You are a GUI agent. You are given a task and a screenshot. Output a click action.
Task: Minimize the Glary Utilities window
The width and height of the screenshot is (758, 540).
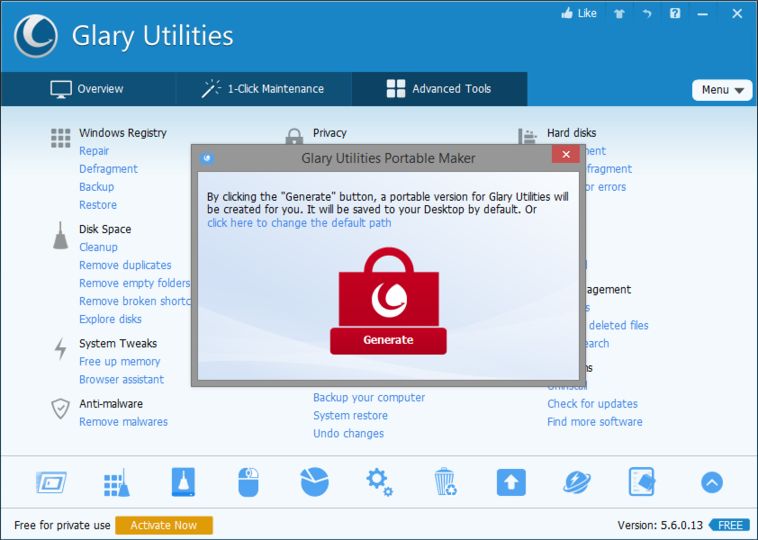pyautogui.click(x=703, y=14)
